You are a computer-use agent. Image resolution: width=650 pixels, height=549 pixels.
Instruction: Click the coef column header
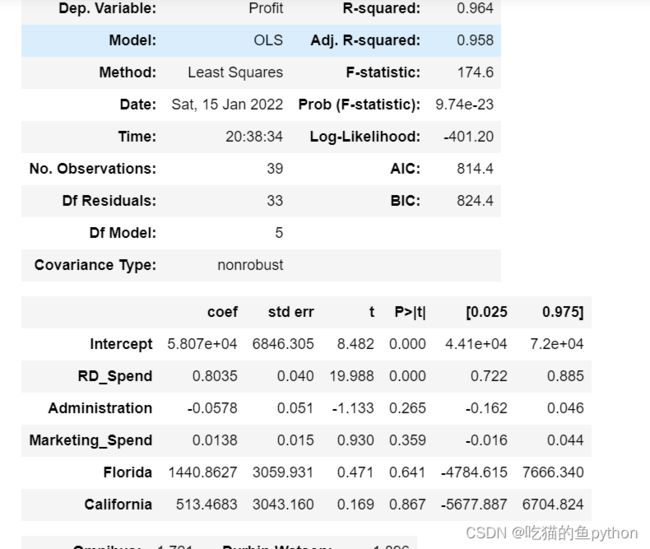[x=223, y=312]
